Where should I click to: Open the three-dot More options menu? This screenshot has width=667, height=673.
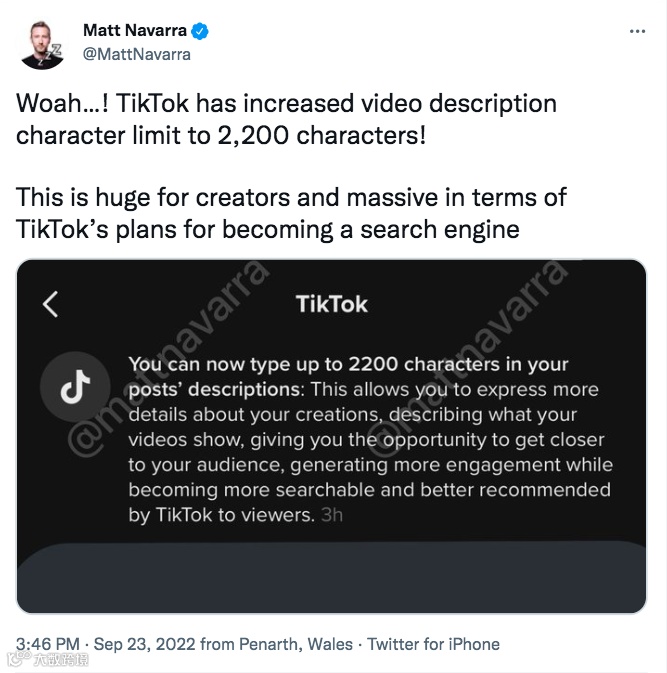[x=637, y=32]
